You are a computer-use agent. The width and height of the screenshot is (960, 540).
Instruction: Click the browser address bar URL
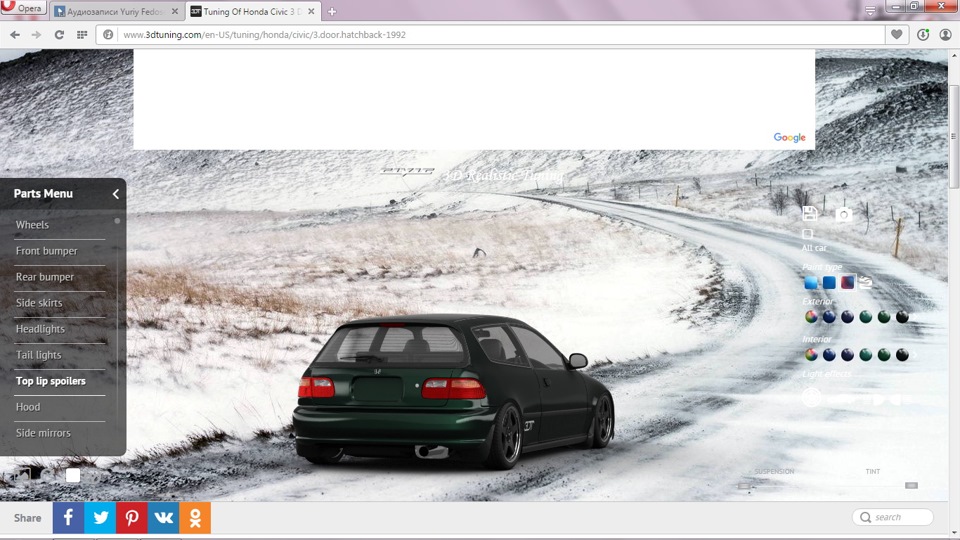pos(264,35)
